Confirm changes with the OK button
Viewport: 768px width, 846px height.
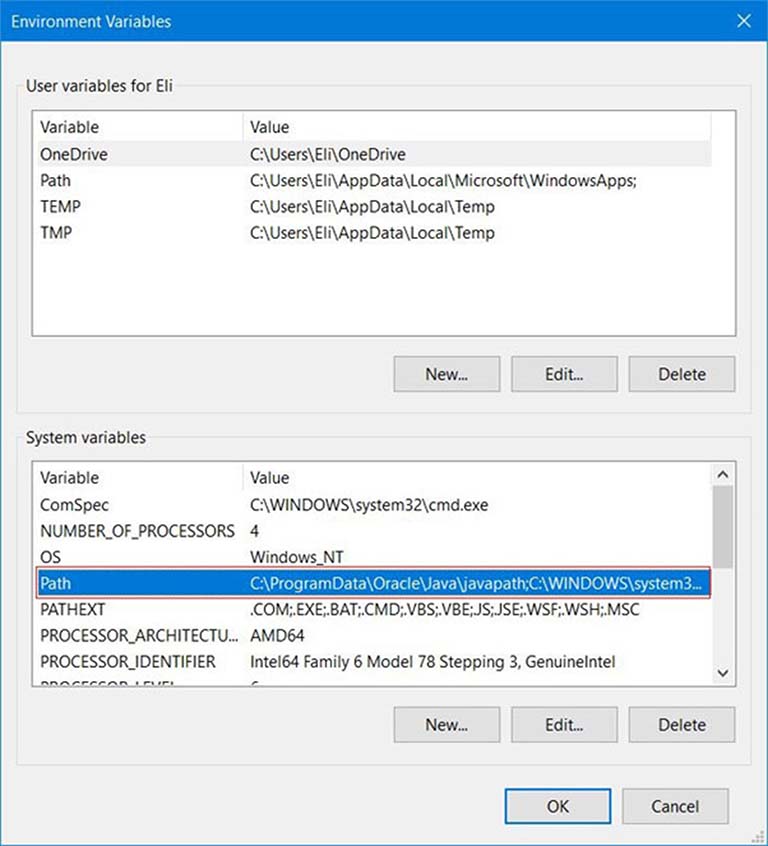[558, 806]
